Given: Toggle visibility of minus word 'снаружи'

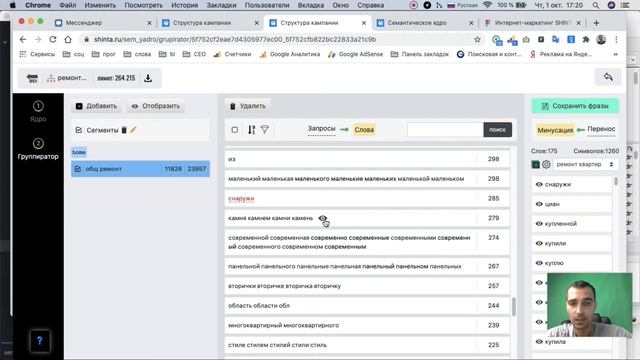Looking at the screenshot, I should click(539, 184).
